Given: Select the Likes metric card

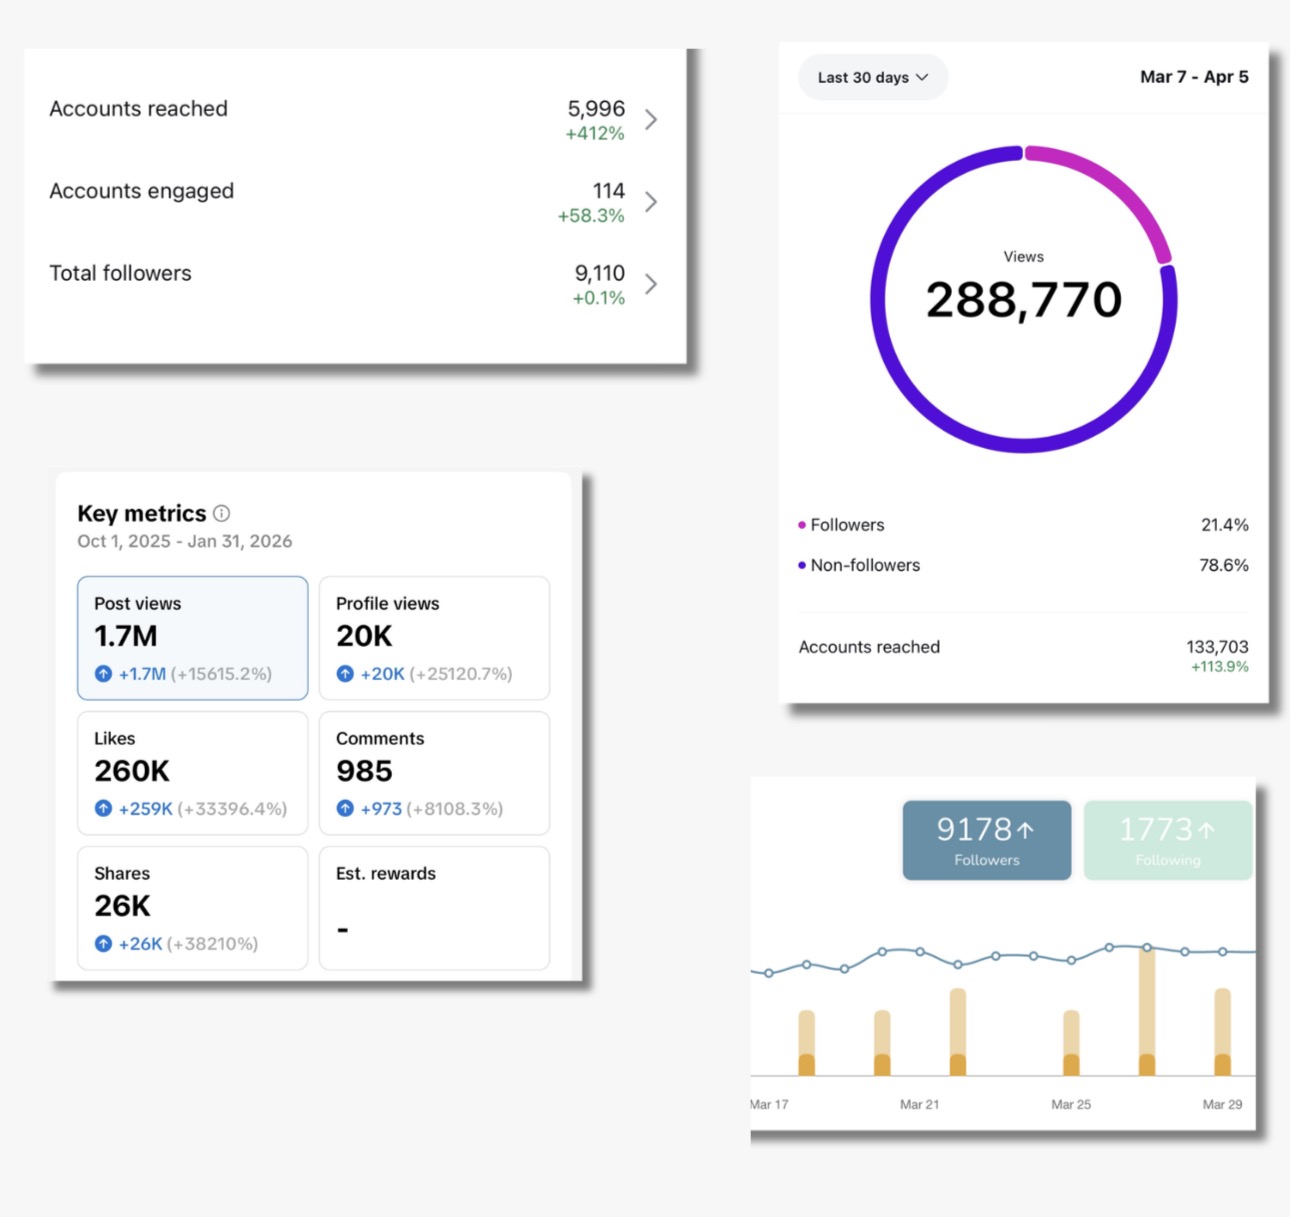Looking at the screenshot, I should [193, 773].
